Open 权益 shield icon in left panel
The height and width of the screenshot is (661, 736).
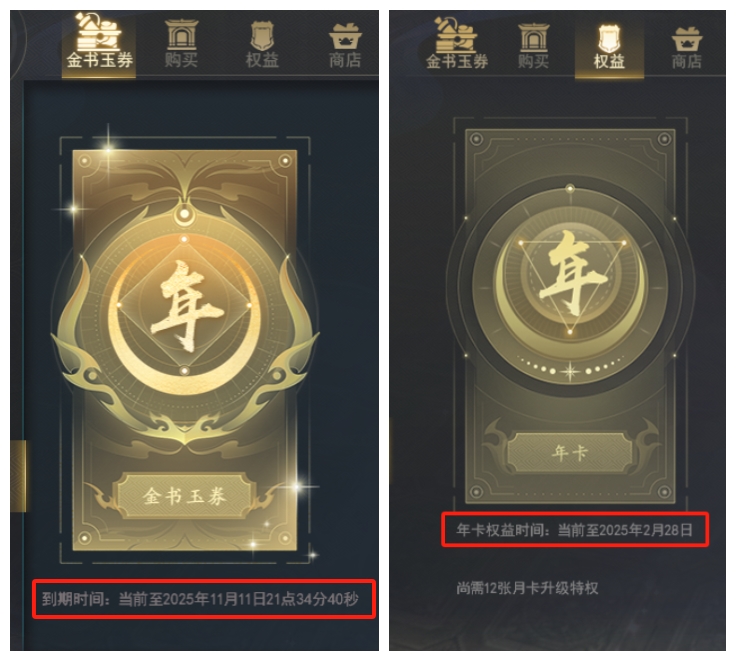point(262,35)
